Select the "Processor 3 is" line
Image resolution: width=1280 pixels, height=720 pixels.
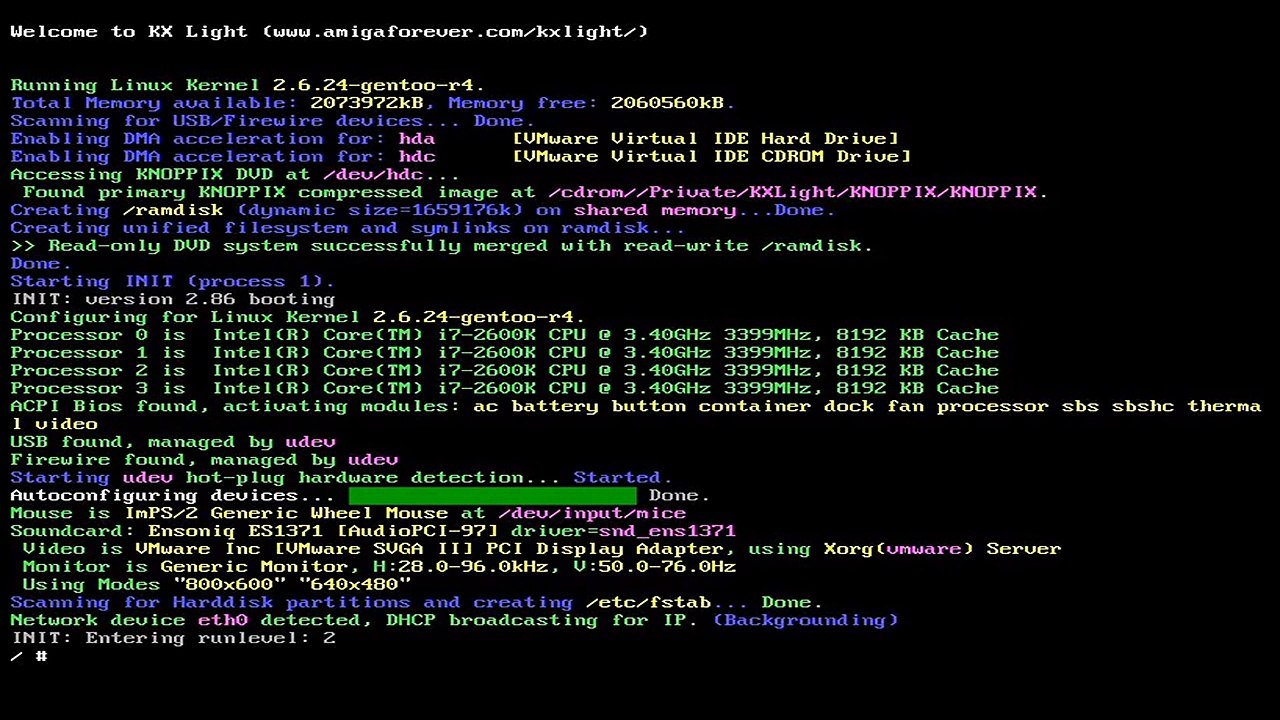point(505,389)
